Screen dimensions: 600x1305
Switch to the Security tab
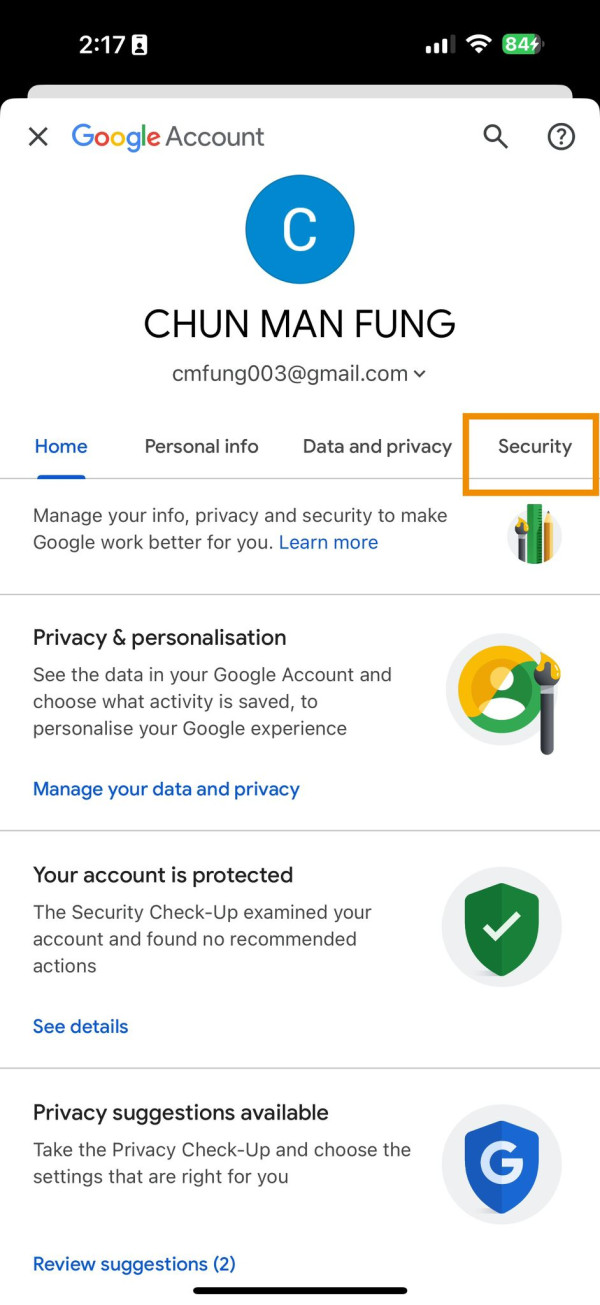click(531, 447)
